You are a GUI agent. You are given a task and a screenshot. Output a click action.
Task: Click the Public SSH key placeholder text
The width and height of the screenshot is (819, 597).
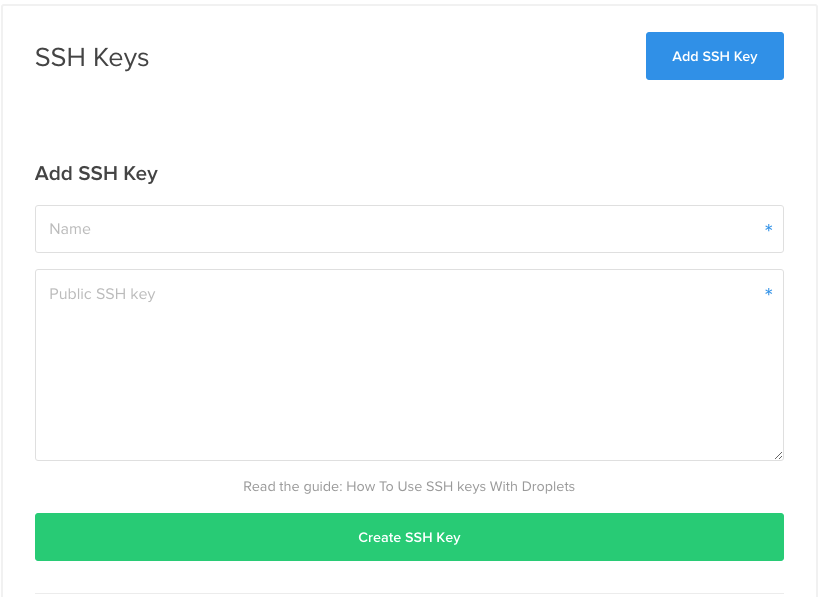point(102,294)
